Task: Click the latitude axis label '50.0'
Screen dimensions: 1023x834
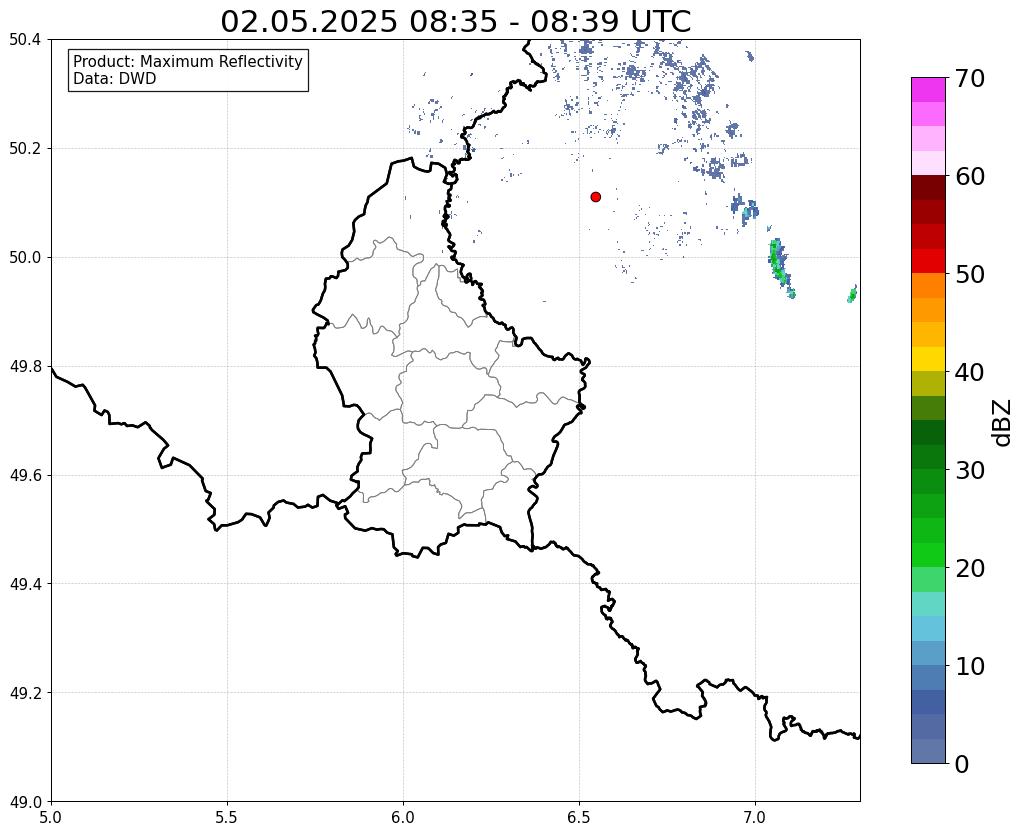Action: pos(25,257)
